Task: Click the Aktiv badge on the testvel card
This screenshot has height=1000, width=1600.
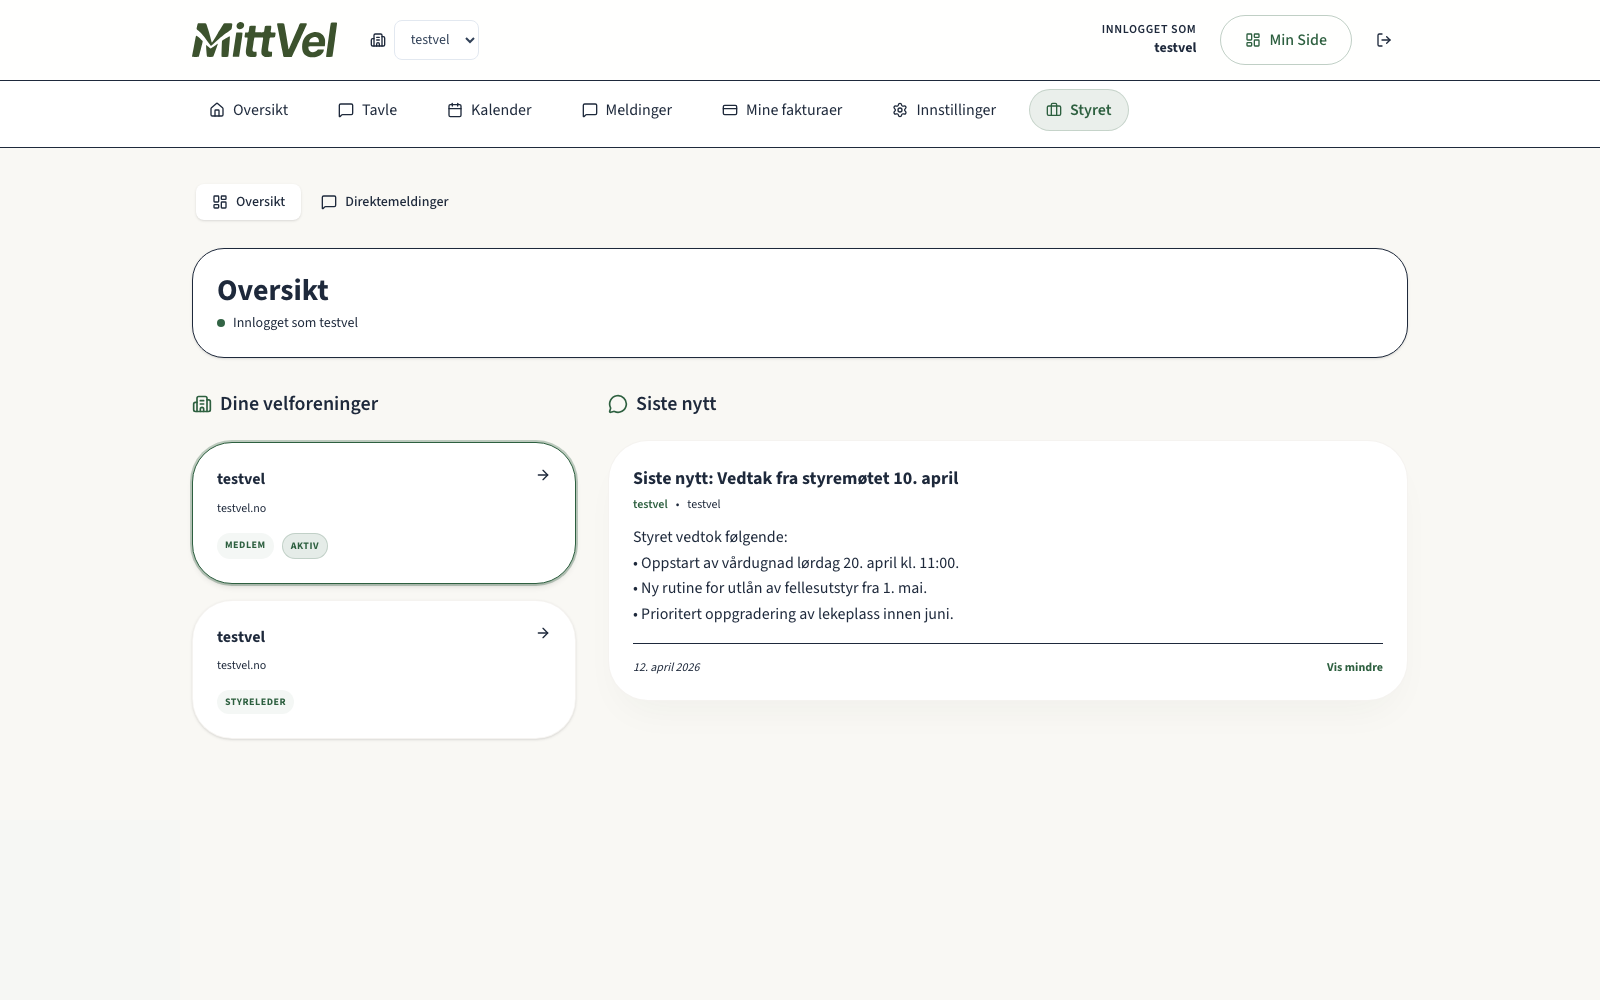Action: click(x=305, y=546)
